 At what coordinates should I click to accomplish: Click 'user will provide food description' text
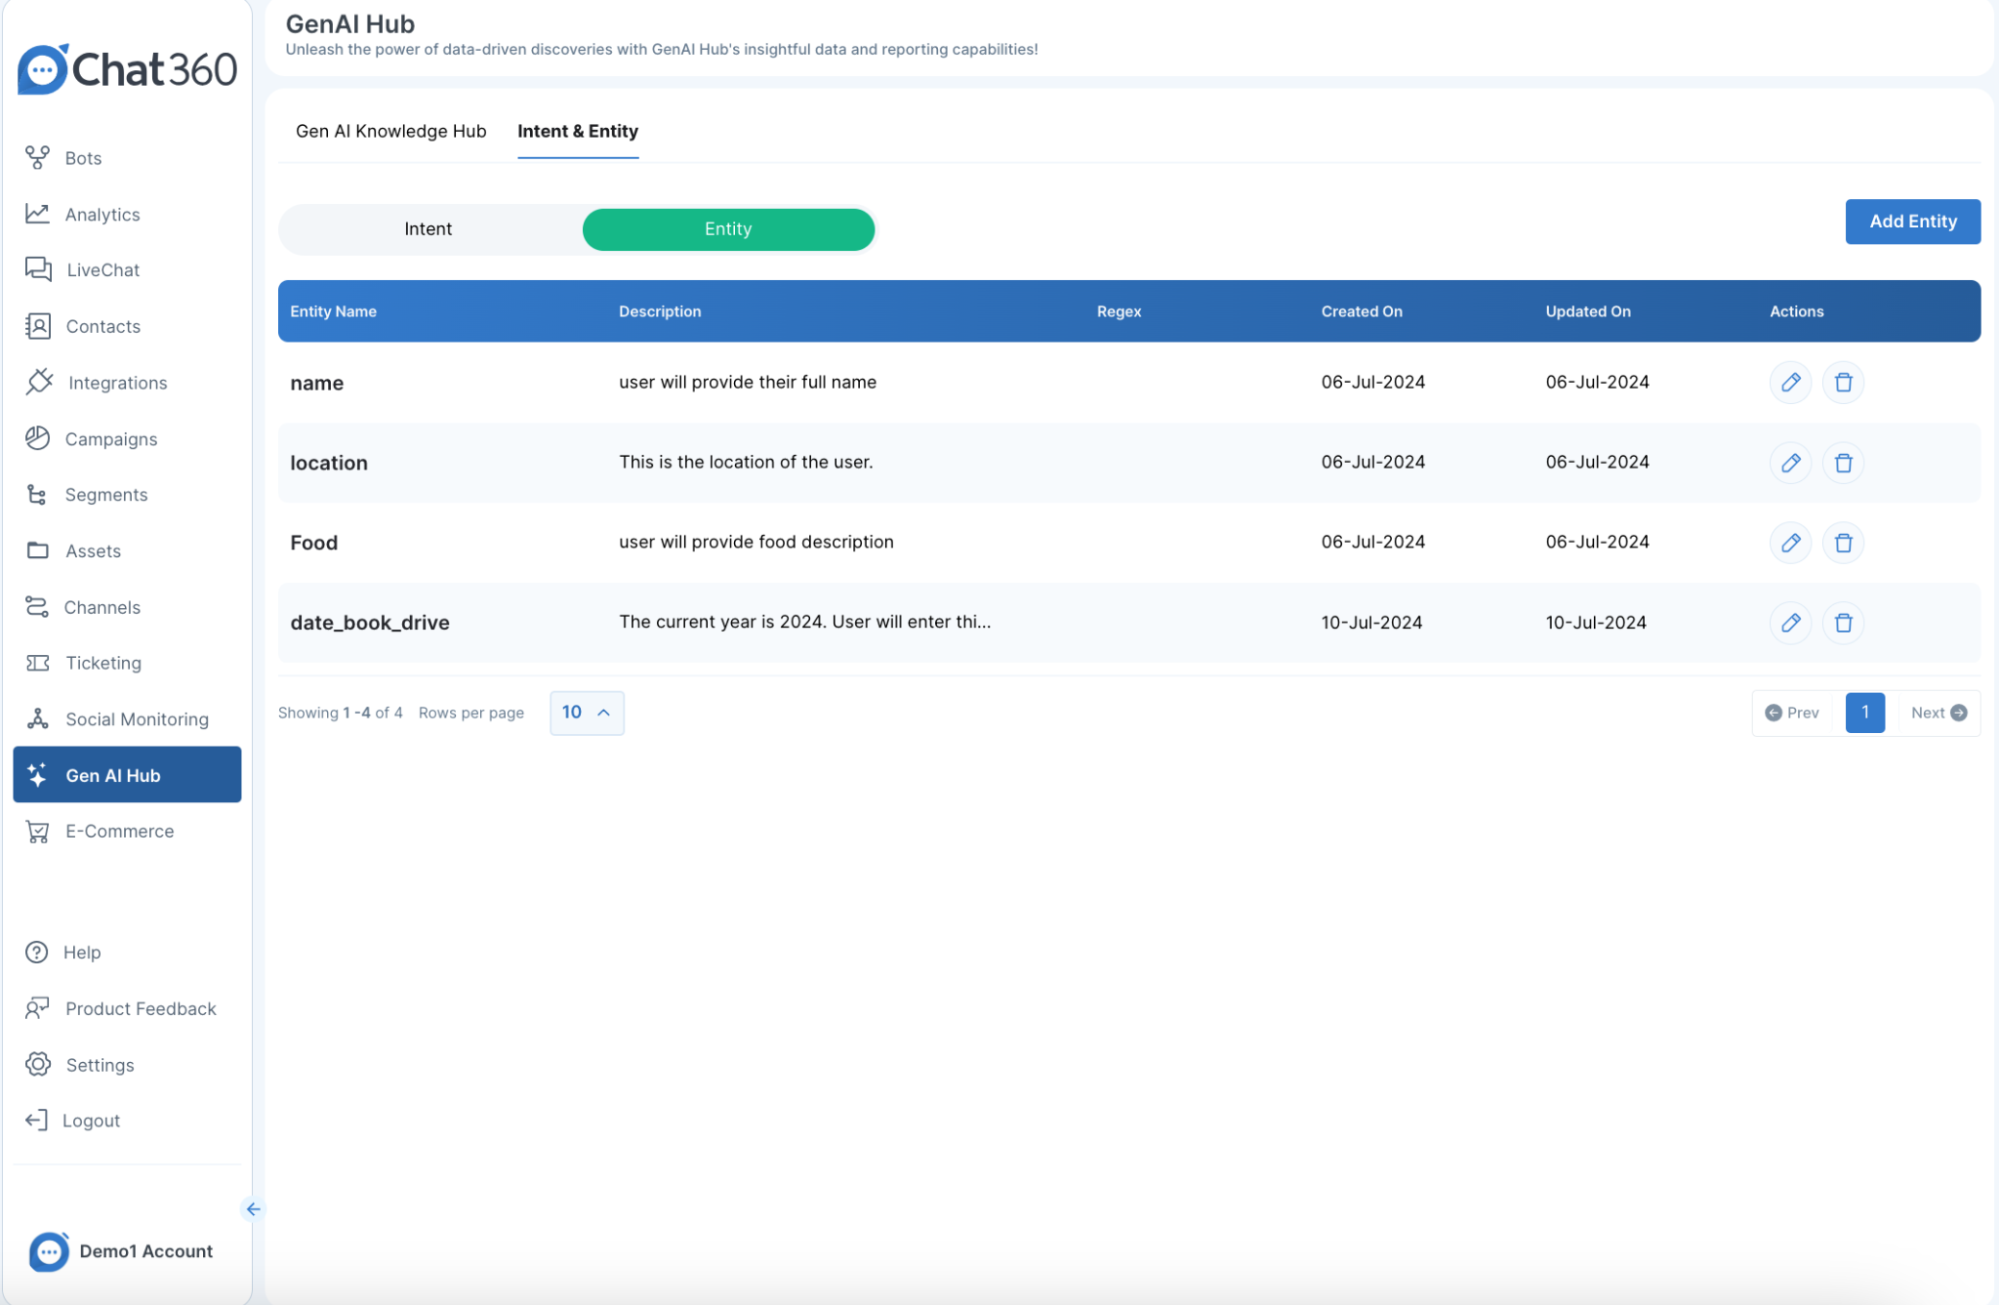[x=756, y=542]
